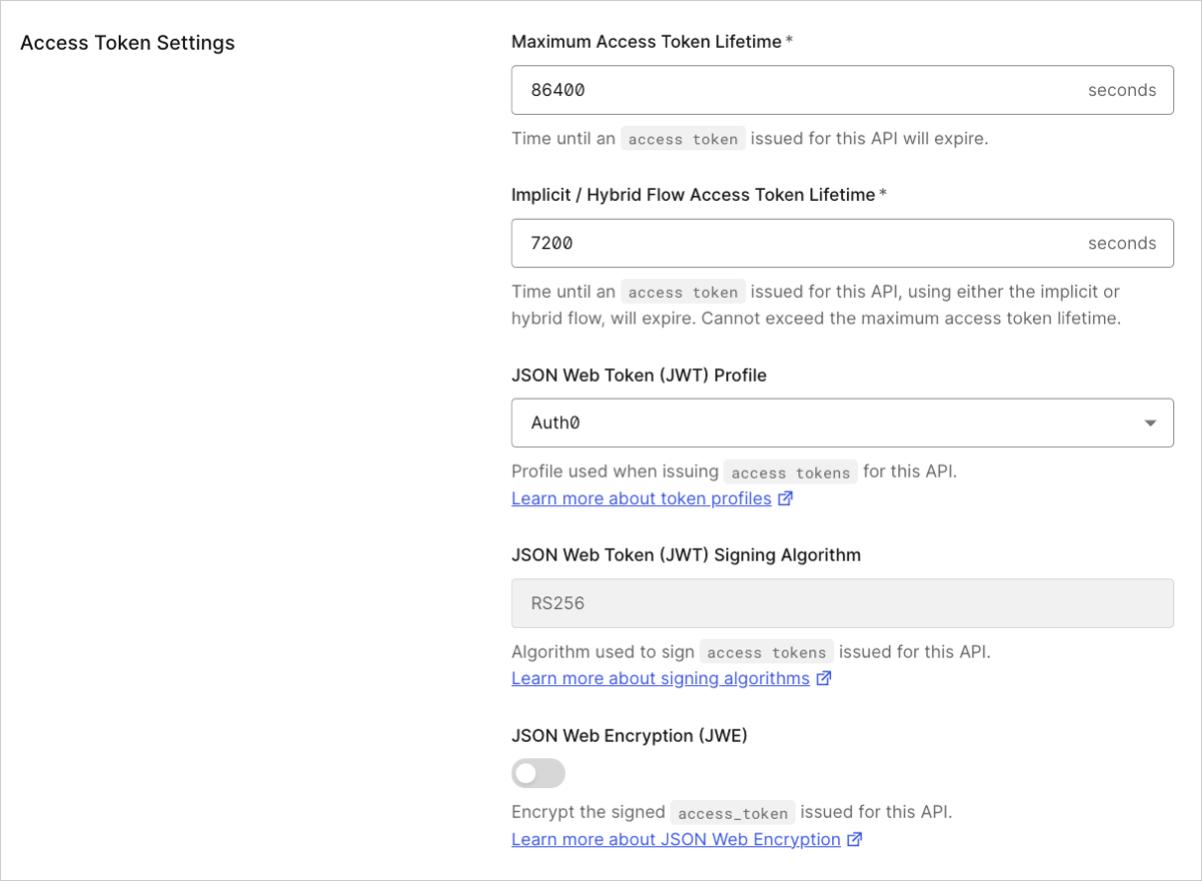Click the 'seconds' suffix in the 7200 field
The height and width of the screenshot is (881, 1202).
coord(1122,243)
